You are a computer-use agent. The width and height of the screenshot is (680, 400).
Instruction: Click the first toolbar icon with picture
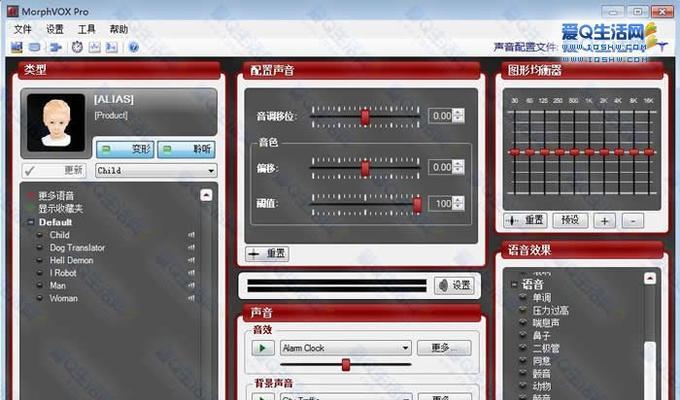point(16,47)
